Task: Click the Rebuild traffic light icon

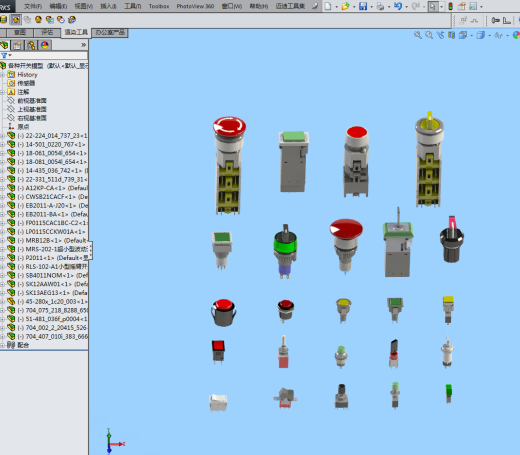Action: click(x=450, y=6)
